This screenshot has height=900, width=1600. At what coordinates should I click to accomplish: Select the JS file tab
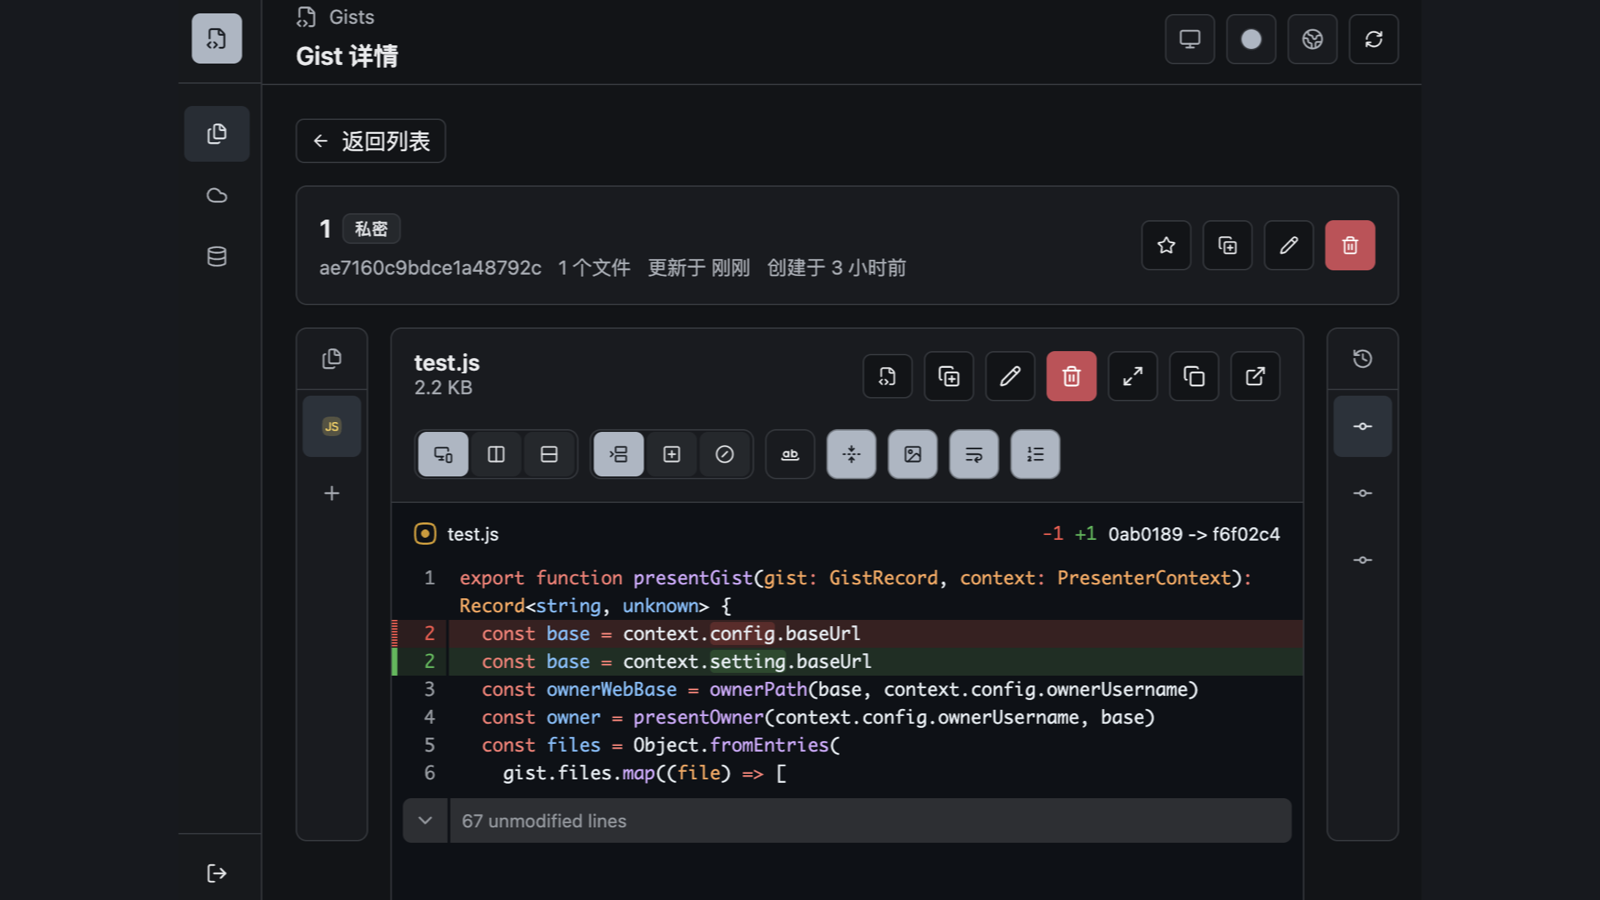(332, 426)
